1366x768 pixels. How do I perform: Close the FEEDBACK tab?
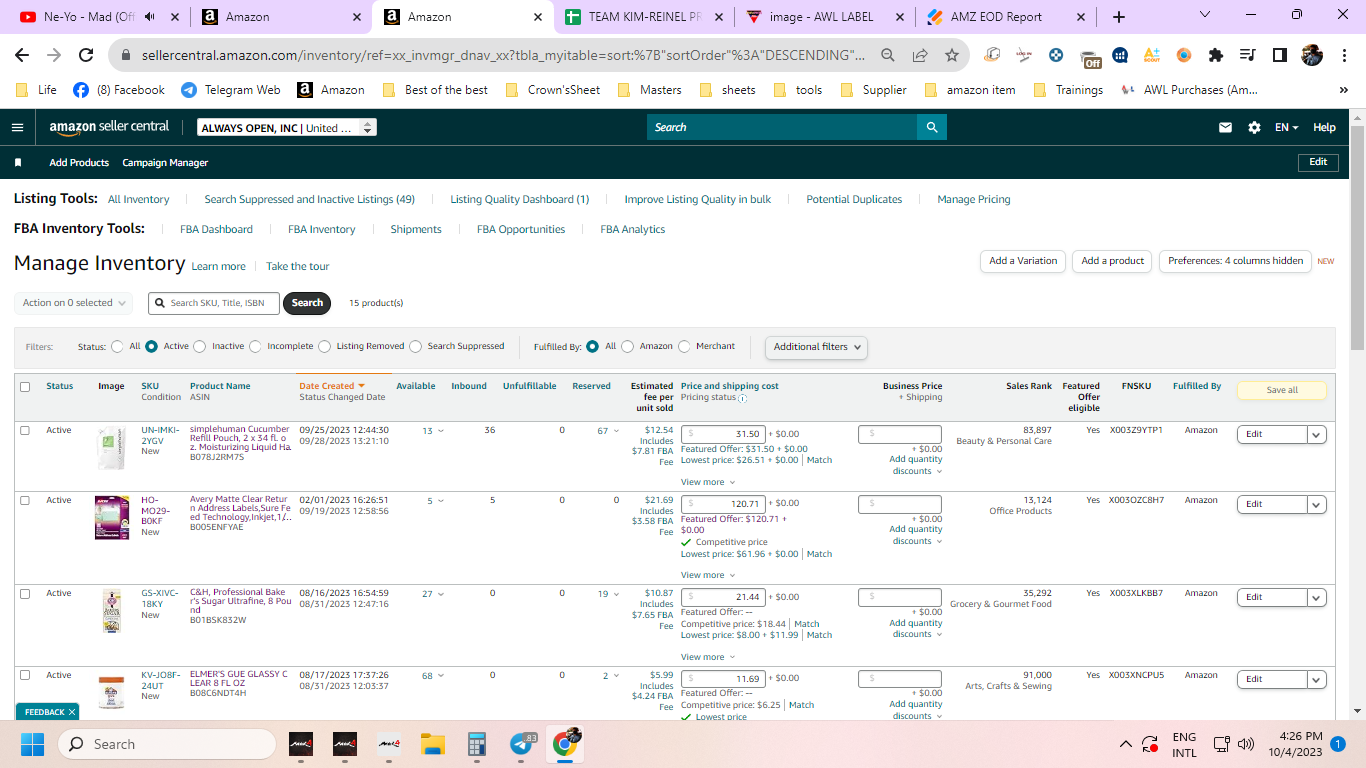72,712
